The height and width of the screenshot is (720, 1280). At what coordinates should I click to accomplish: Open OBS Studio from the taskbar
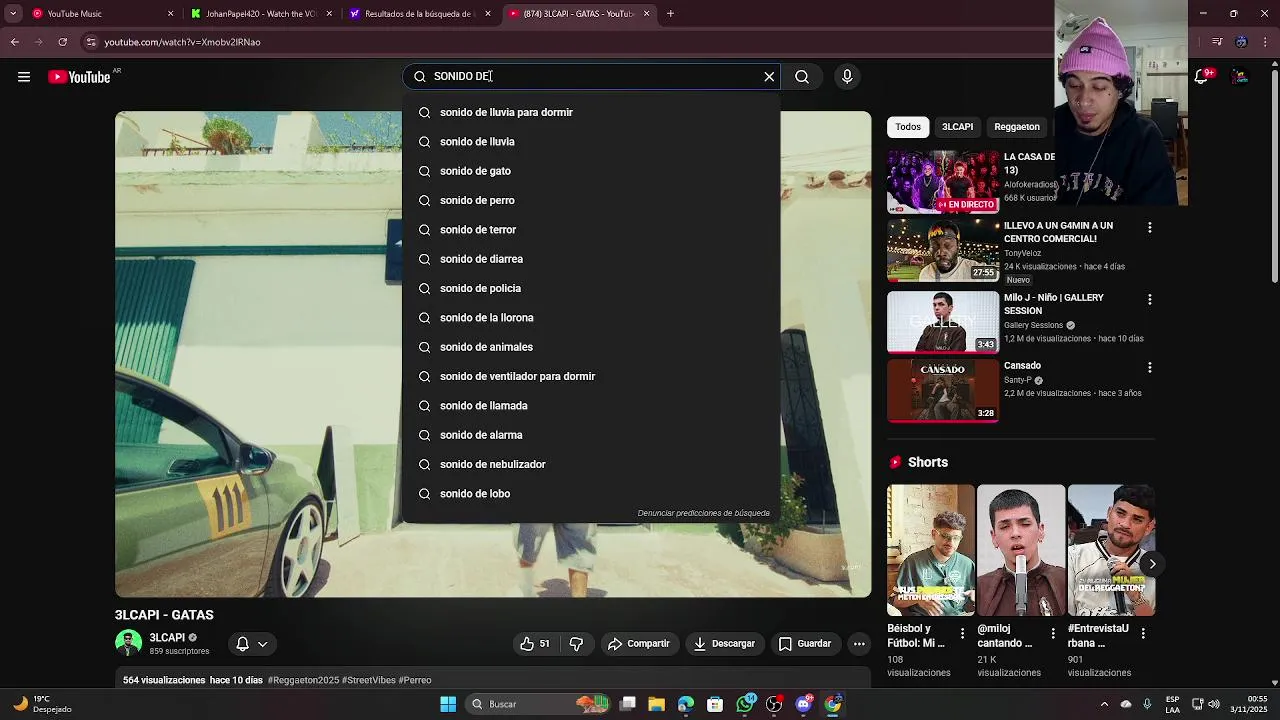coord(774,704)
